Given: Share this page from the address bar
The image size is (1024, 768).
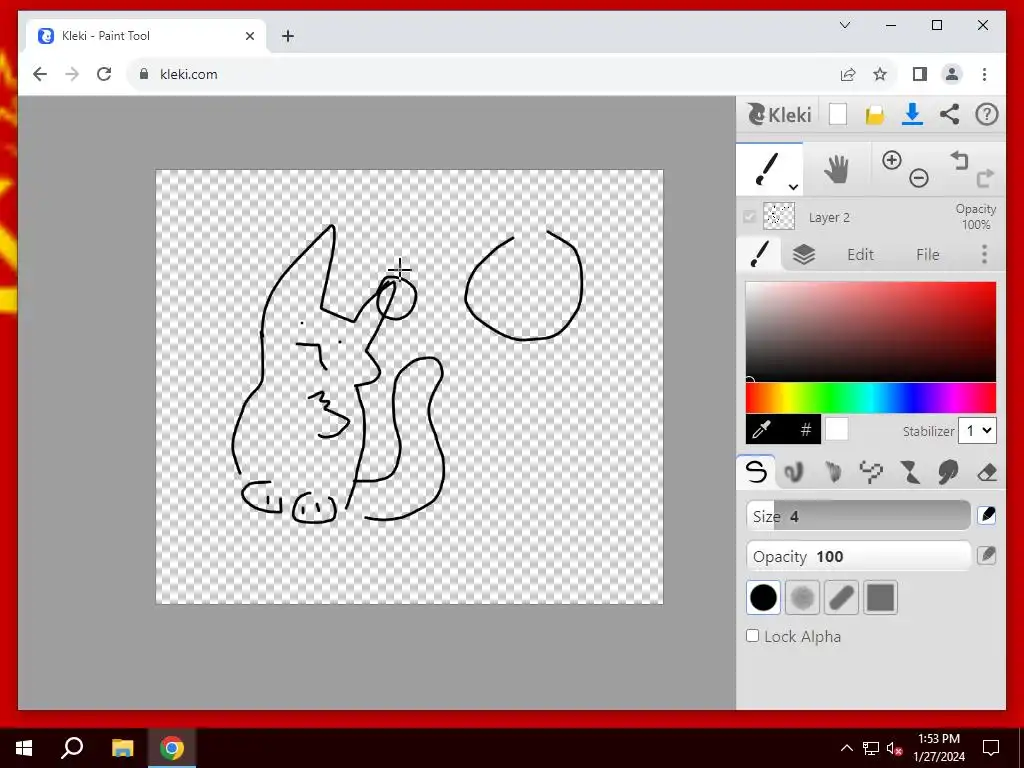Looking at the screenshot, I should [848, 74].
